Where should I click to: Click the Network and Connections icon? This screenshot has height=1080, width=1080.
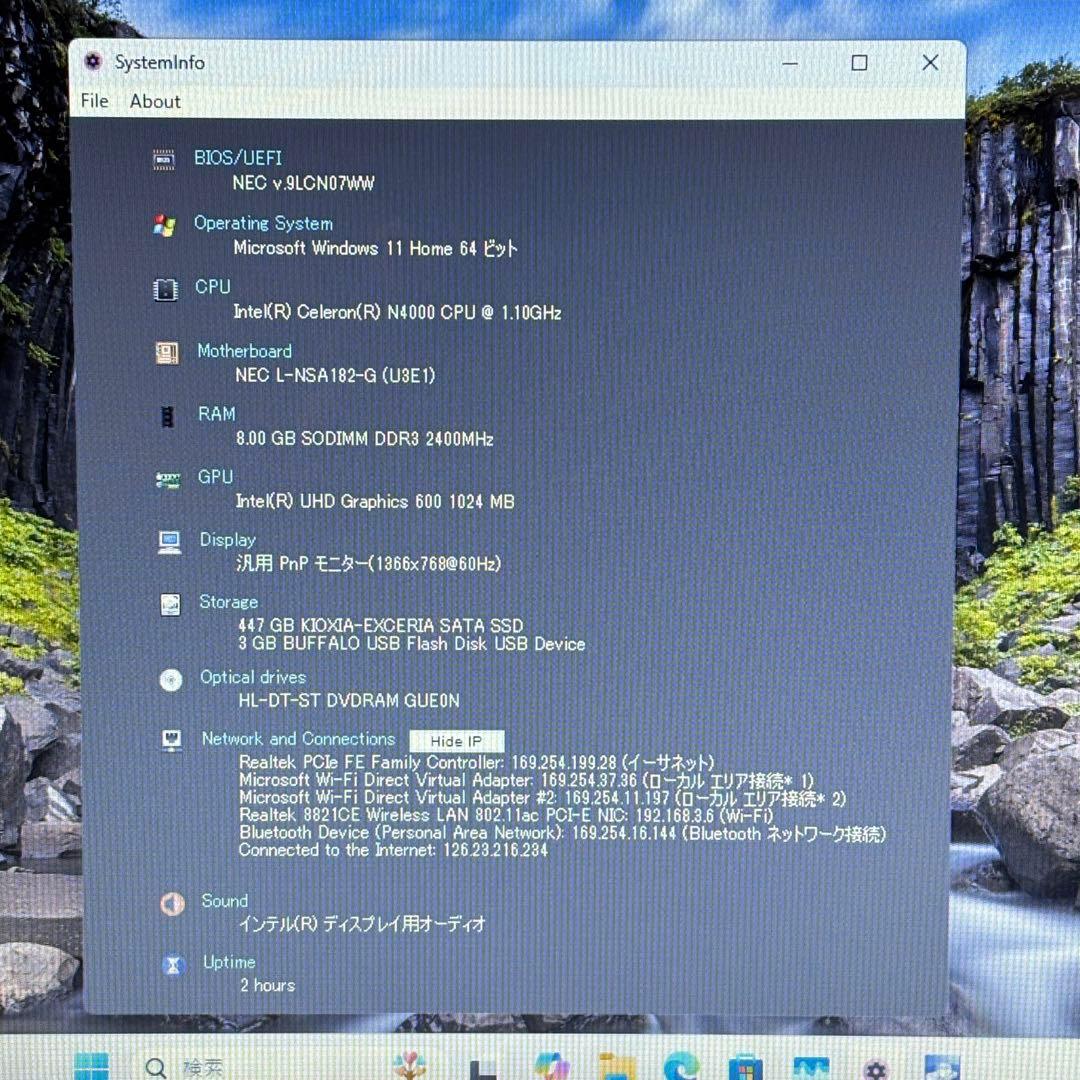[x=169, y=739]
